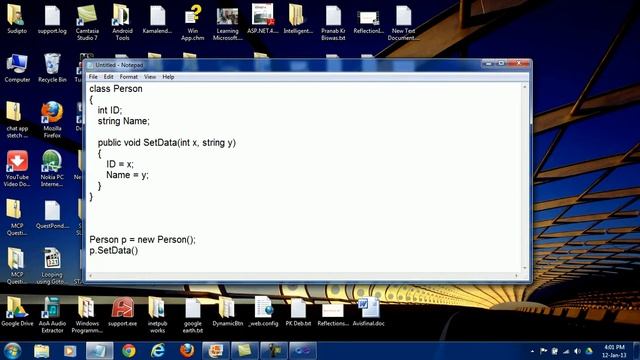The image size is (640, 360).
Task: Open the Help menu in Notepad
Action: pos(168,77)
